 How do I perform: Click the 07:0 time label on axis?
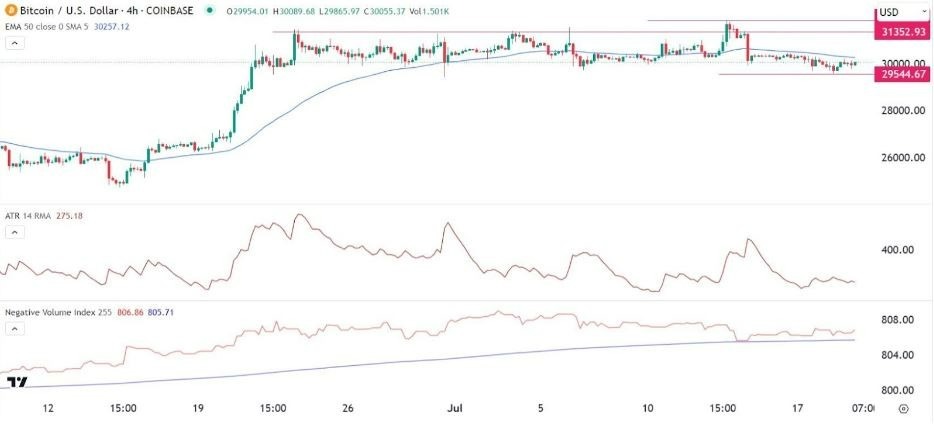click(x=863, y=409)
